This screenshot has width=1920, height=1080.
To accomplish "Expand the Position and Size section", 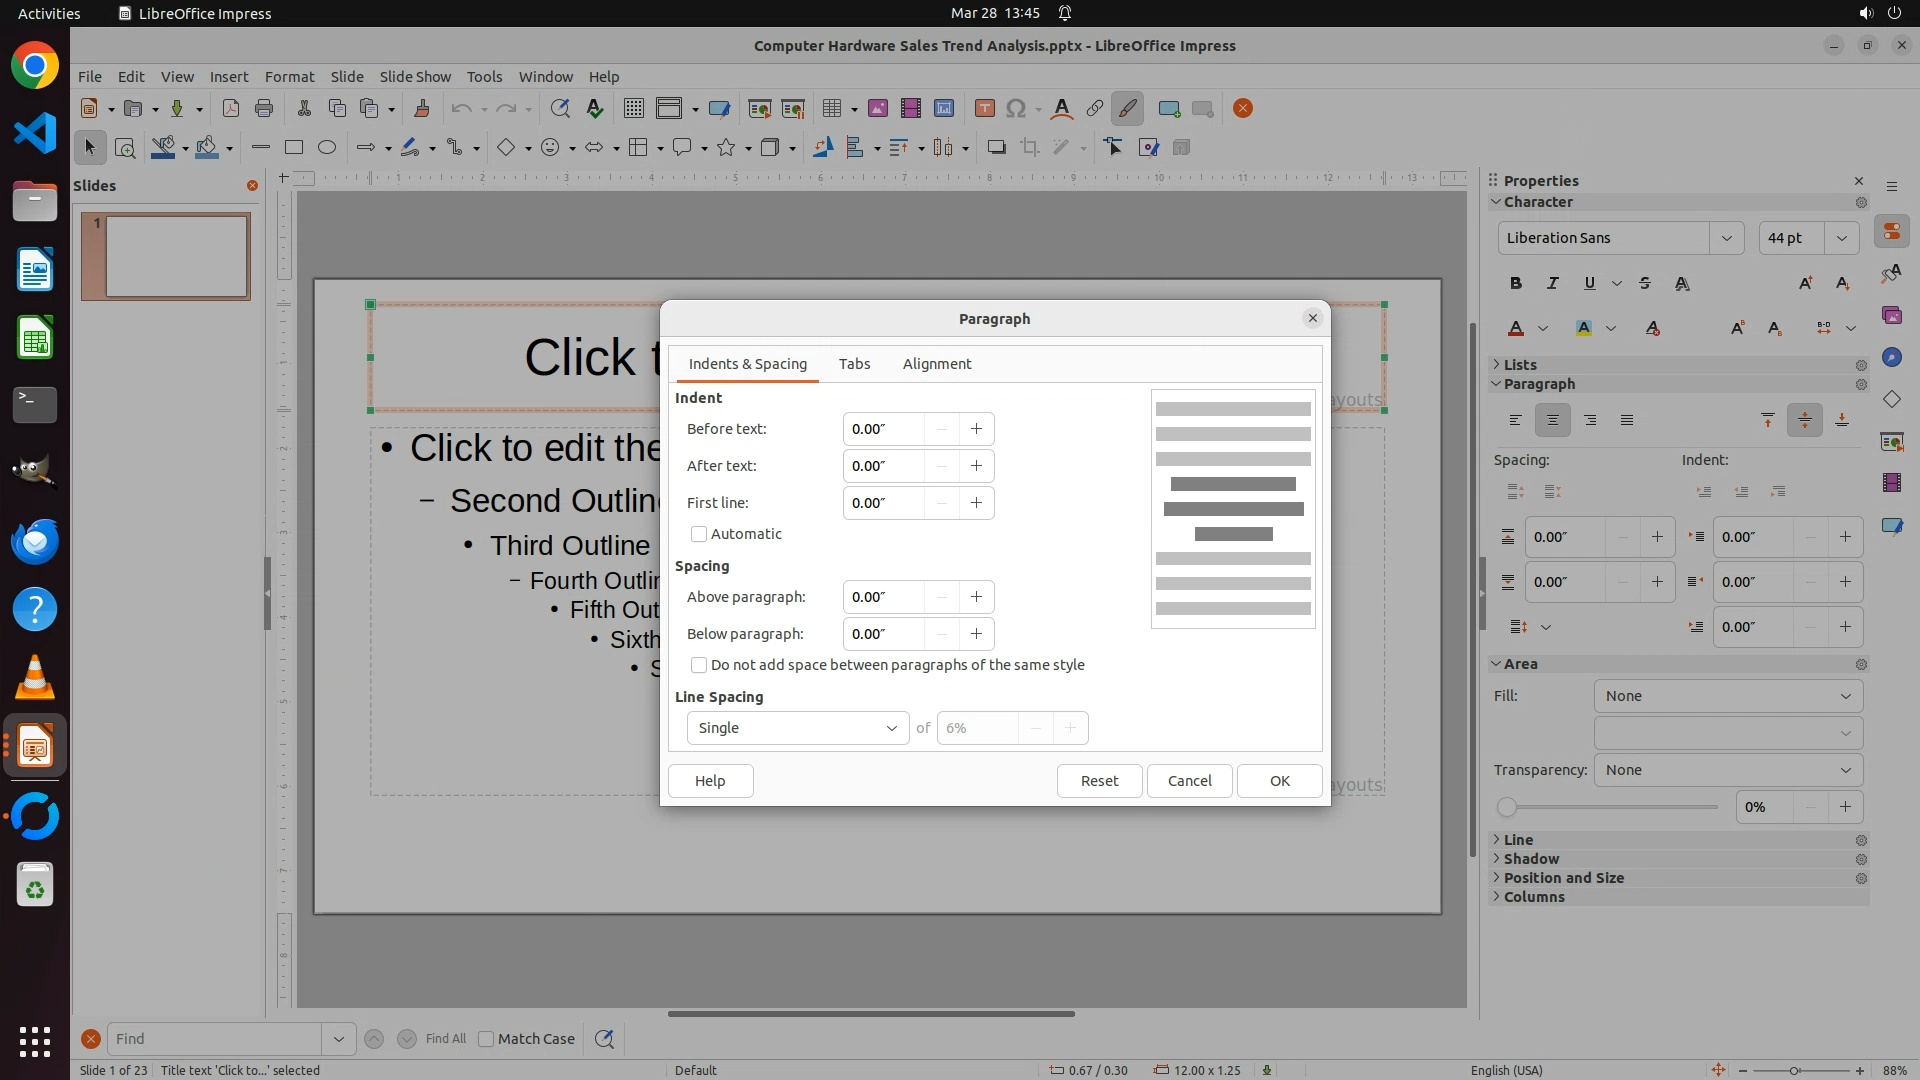I will (x=1563, y=878).
